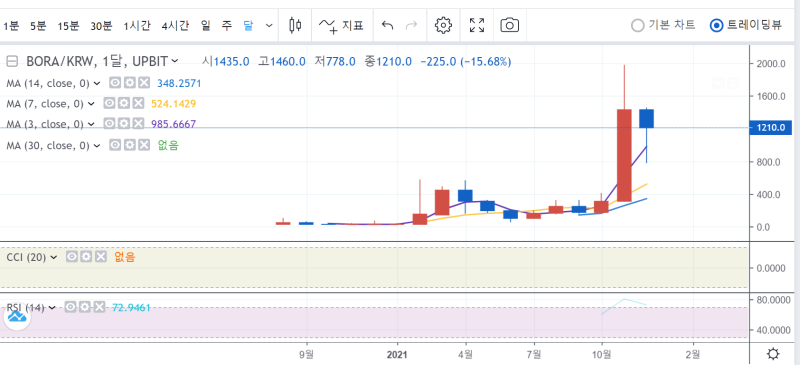Undo the last chart change
Image resolution: width=800 pixels, height=365 pixels.
click(388, 25)
